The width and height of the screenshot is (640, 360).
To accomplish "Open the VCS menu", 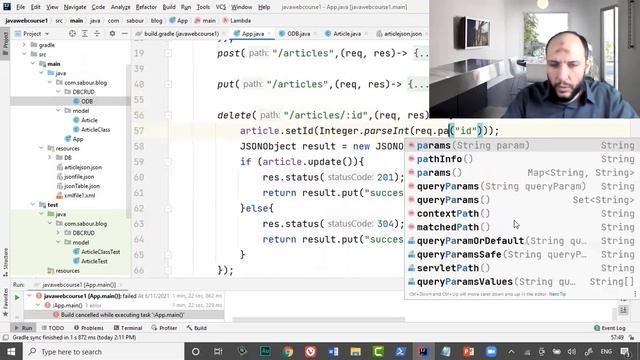I will tap(221, 7).
